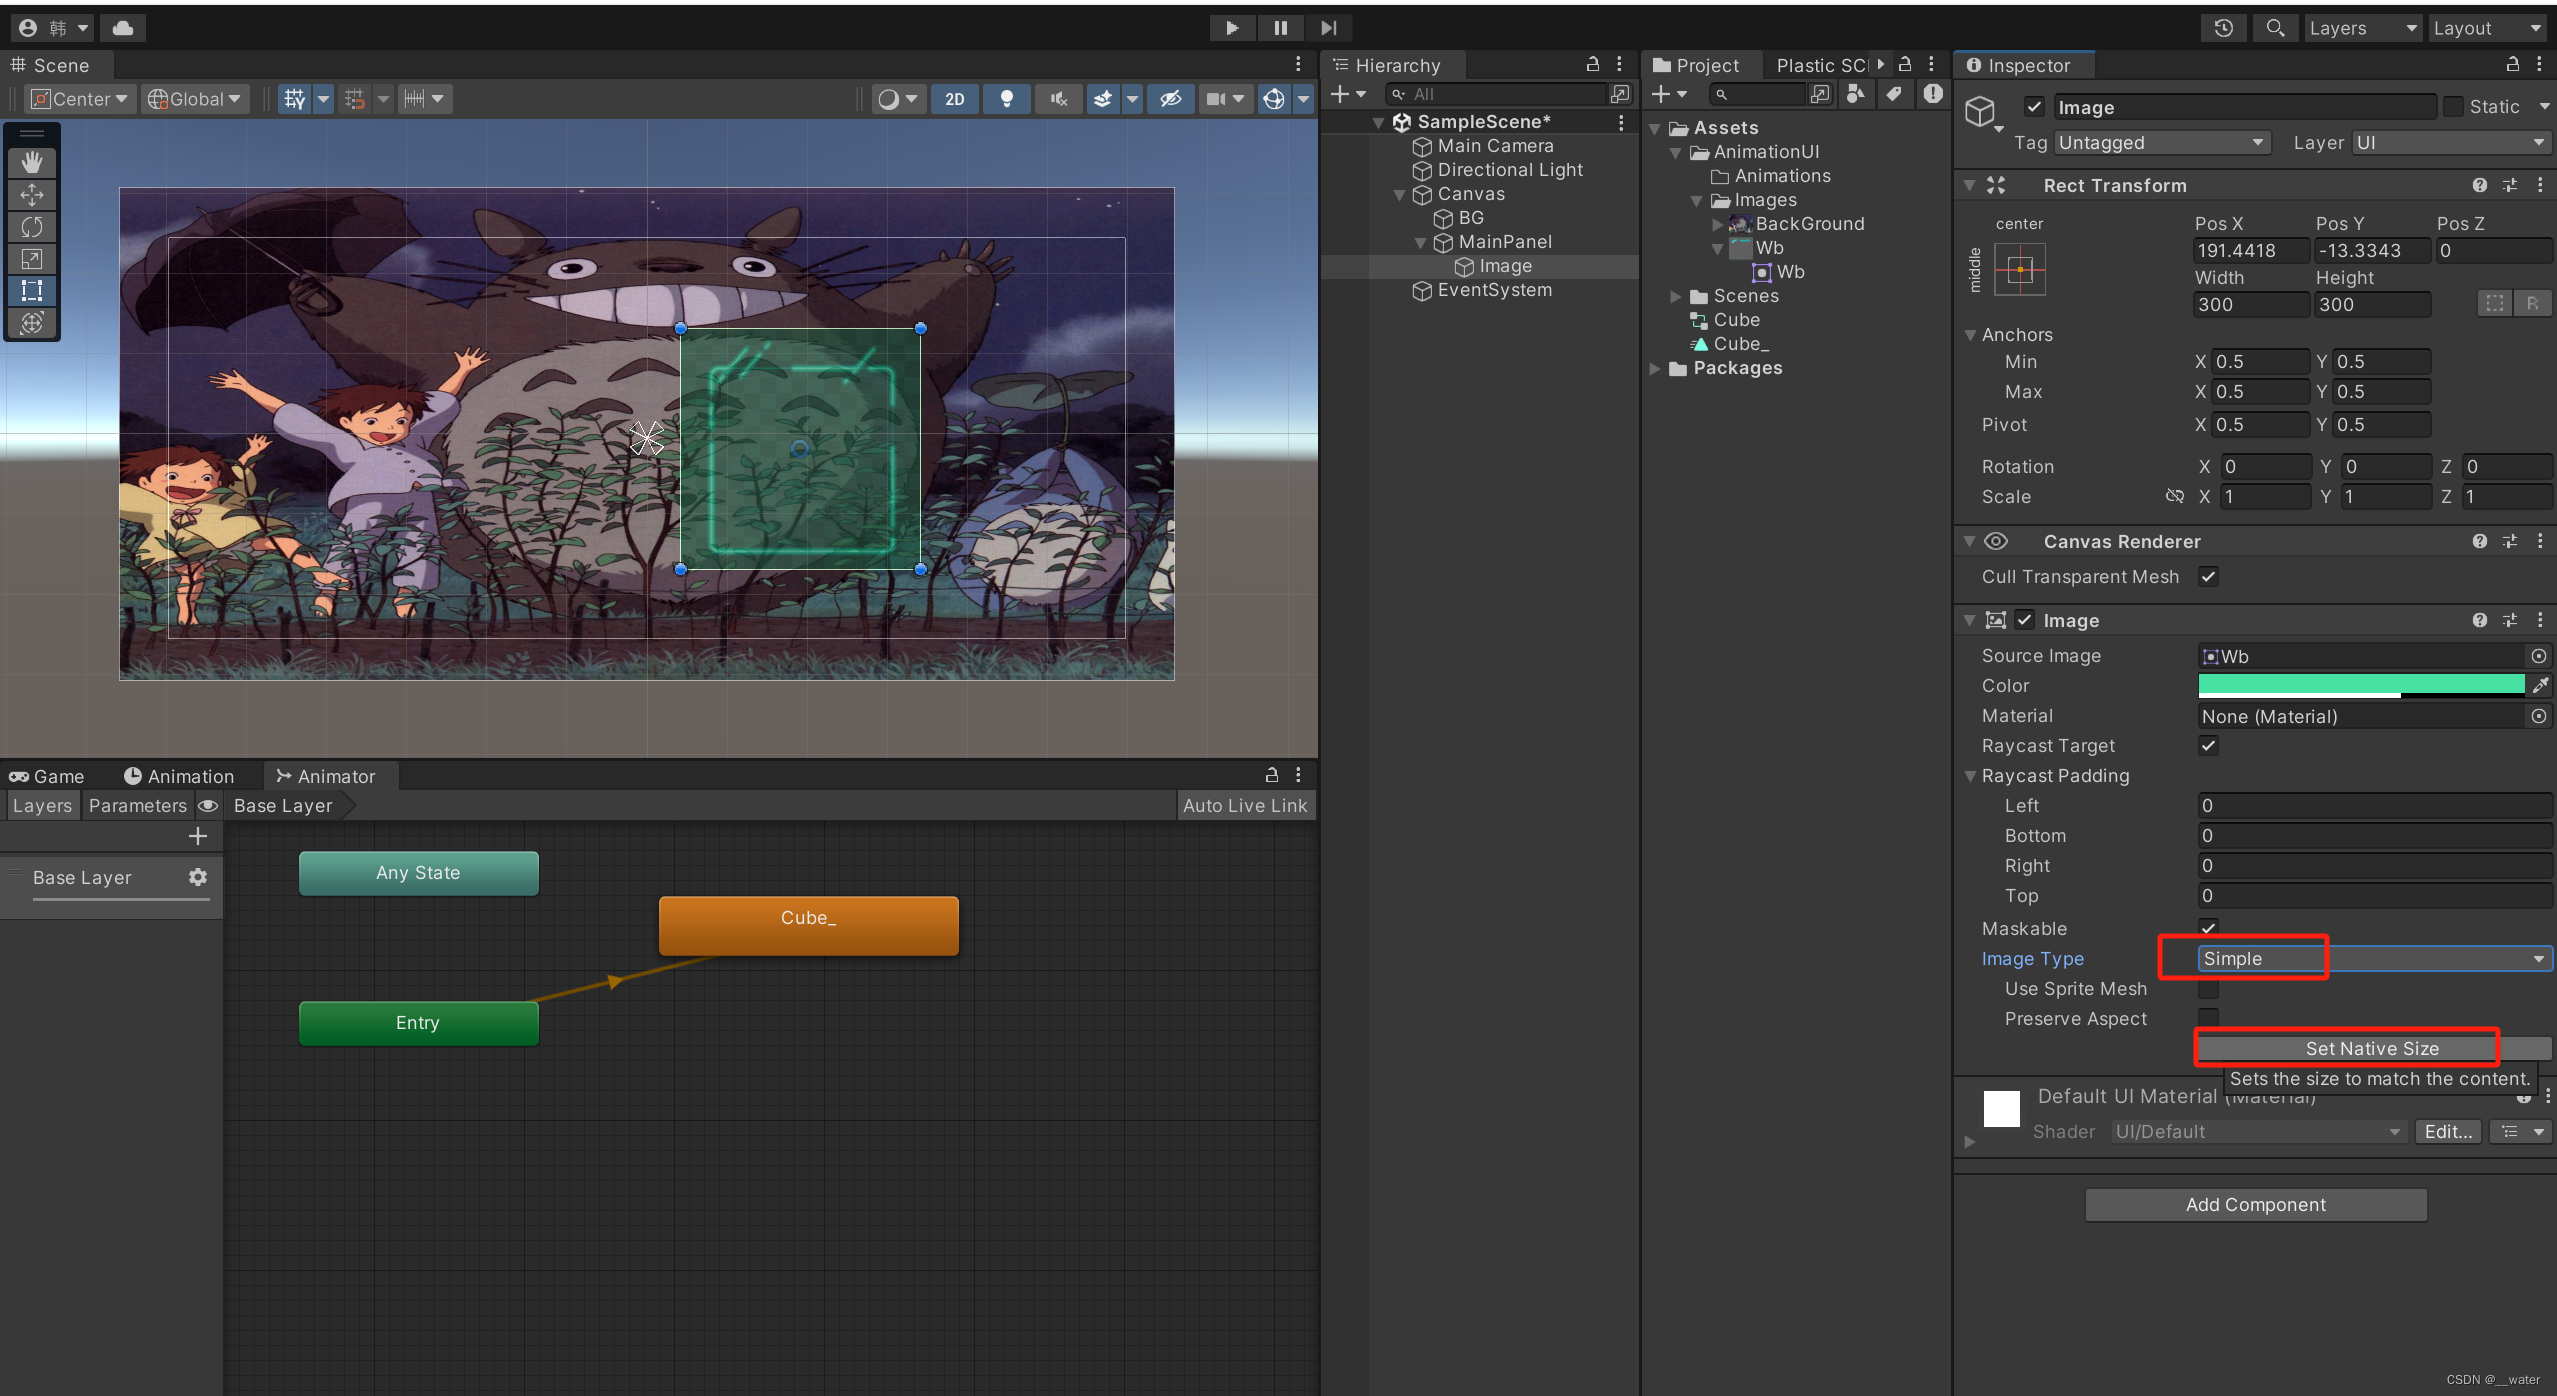Switch to the Game tab
The width and height of the screenshot is (2557, 1396).
pos(47,776)
